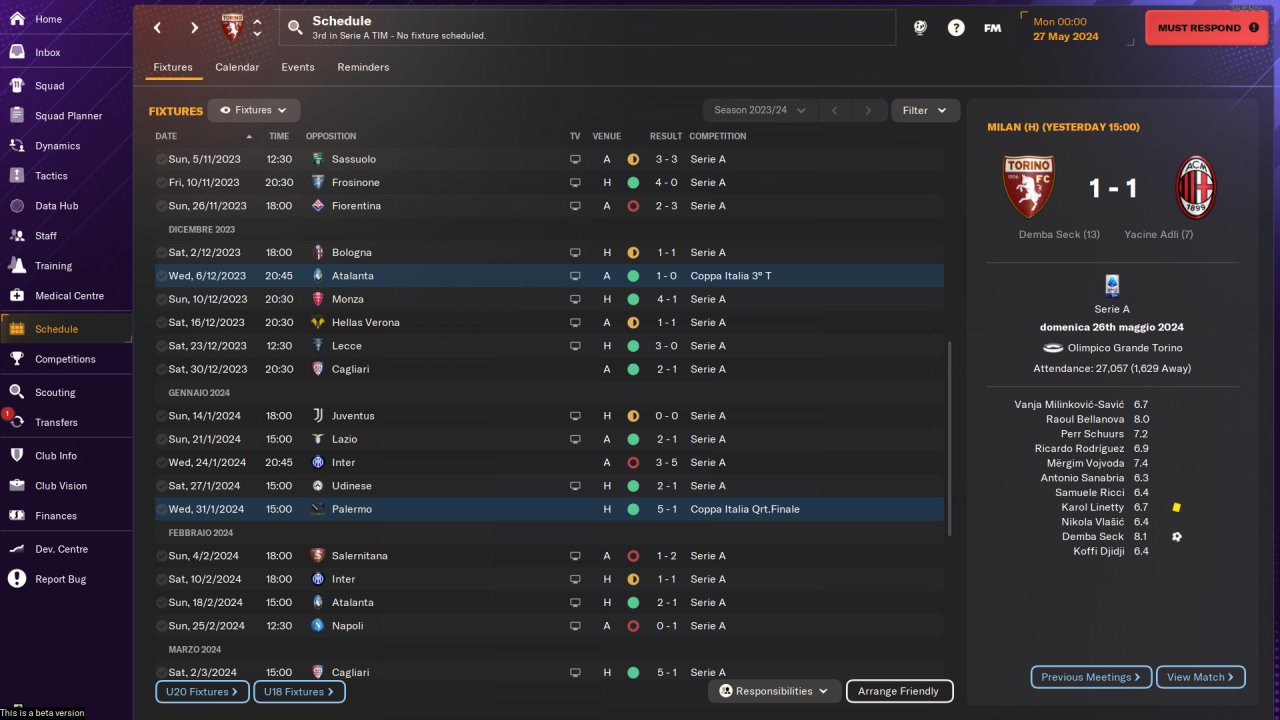The height and width of the screenshot is (720, 1280).
Task: Switch to the Calendar tab
Action: 237,67
